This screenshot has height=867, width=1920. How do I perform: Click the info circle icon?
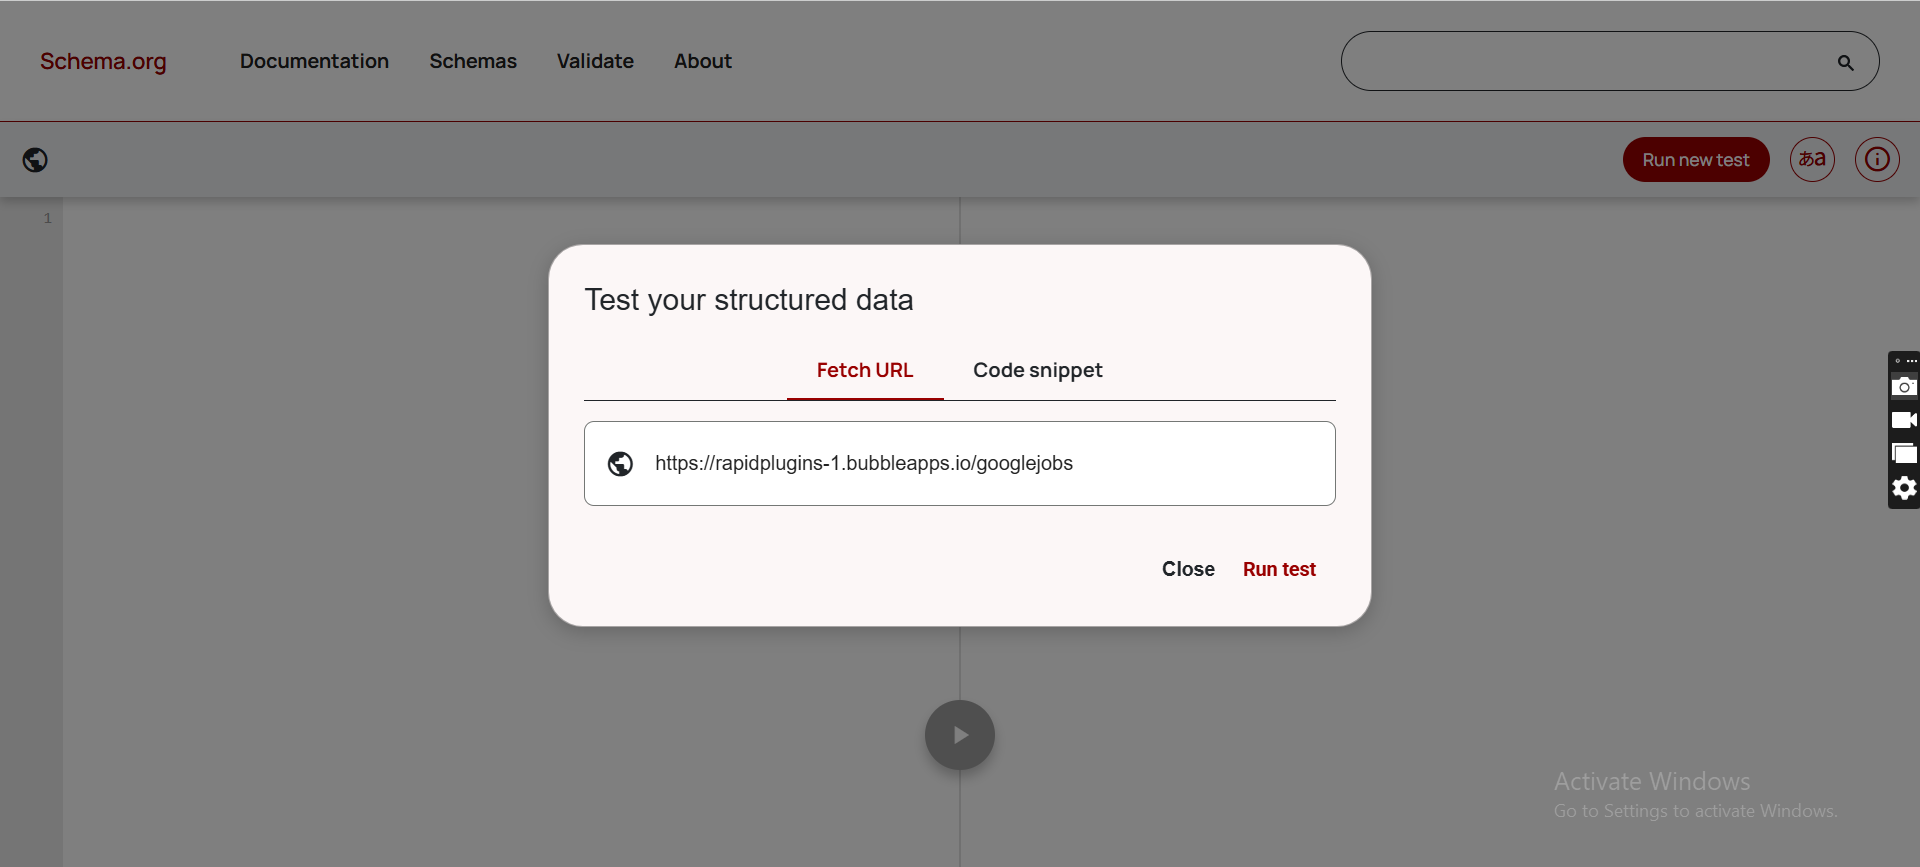(x=1877, y=160)
